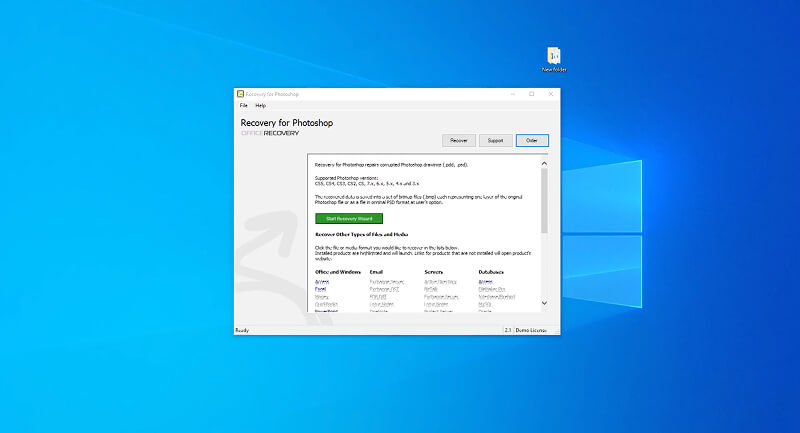Click the first Exchange Server link under Email
Viewport: 800px width, 433px height.
385,281
